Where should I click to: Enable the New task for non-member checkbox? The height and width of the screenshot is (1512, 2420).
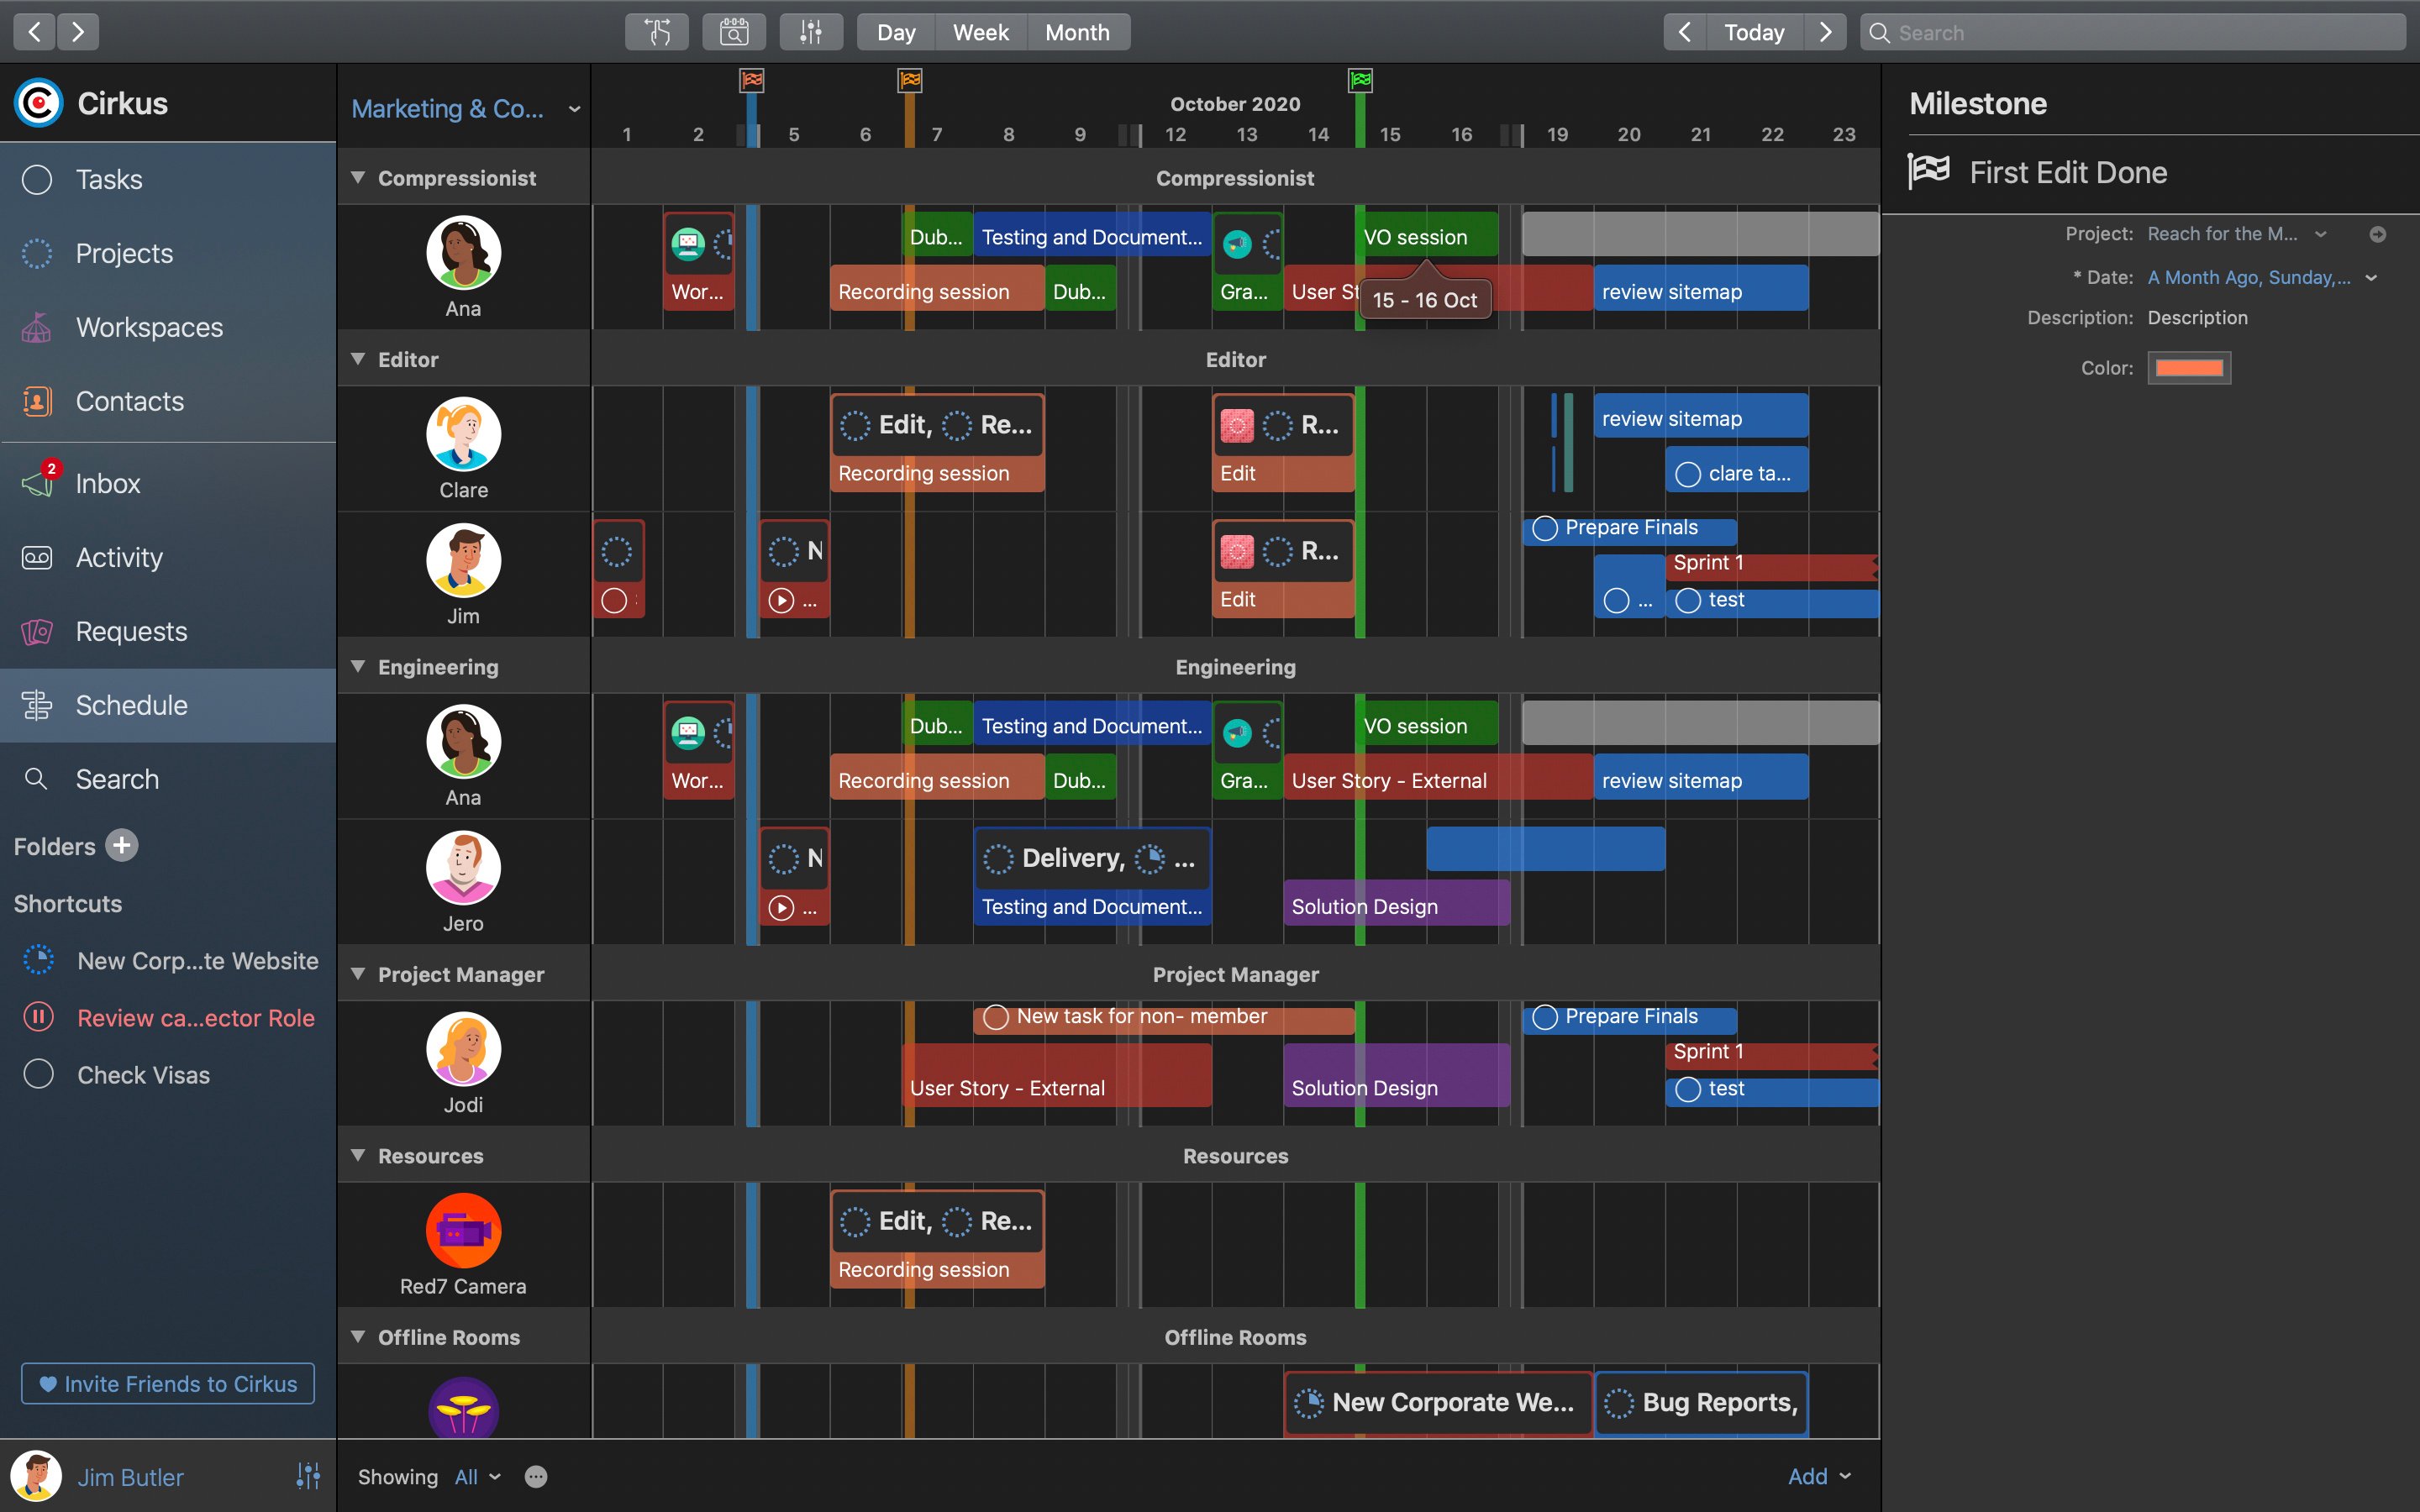(x=995, y=1016)
